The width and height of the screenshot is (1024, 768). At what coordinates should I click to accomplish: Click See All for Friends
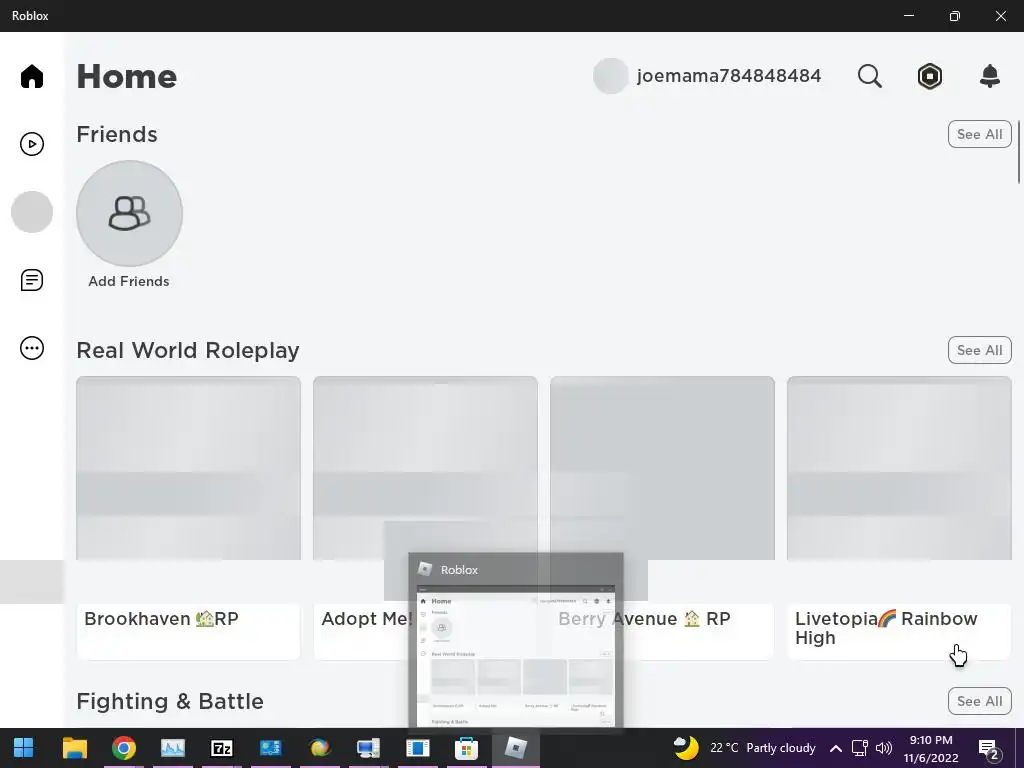(980, 134)
